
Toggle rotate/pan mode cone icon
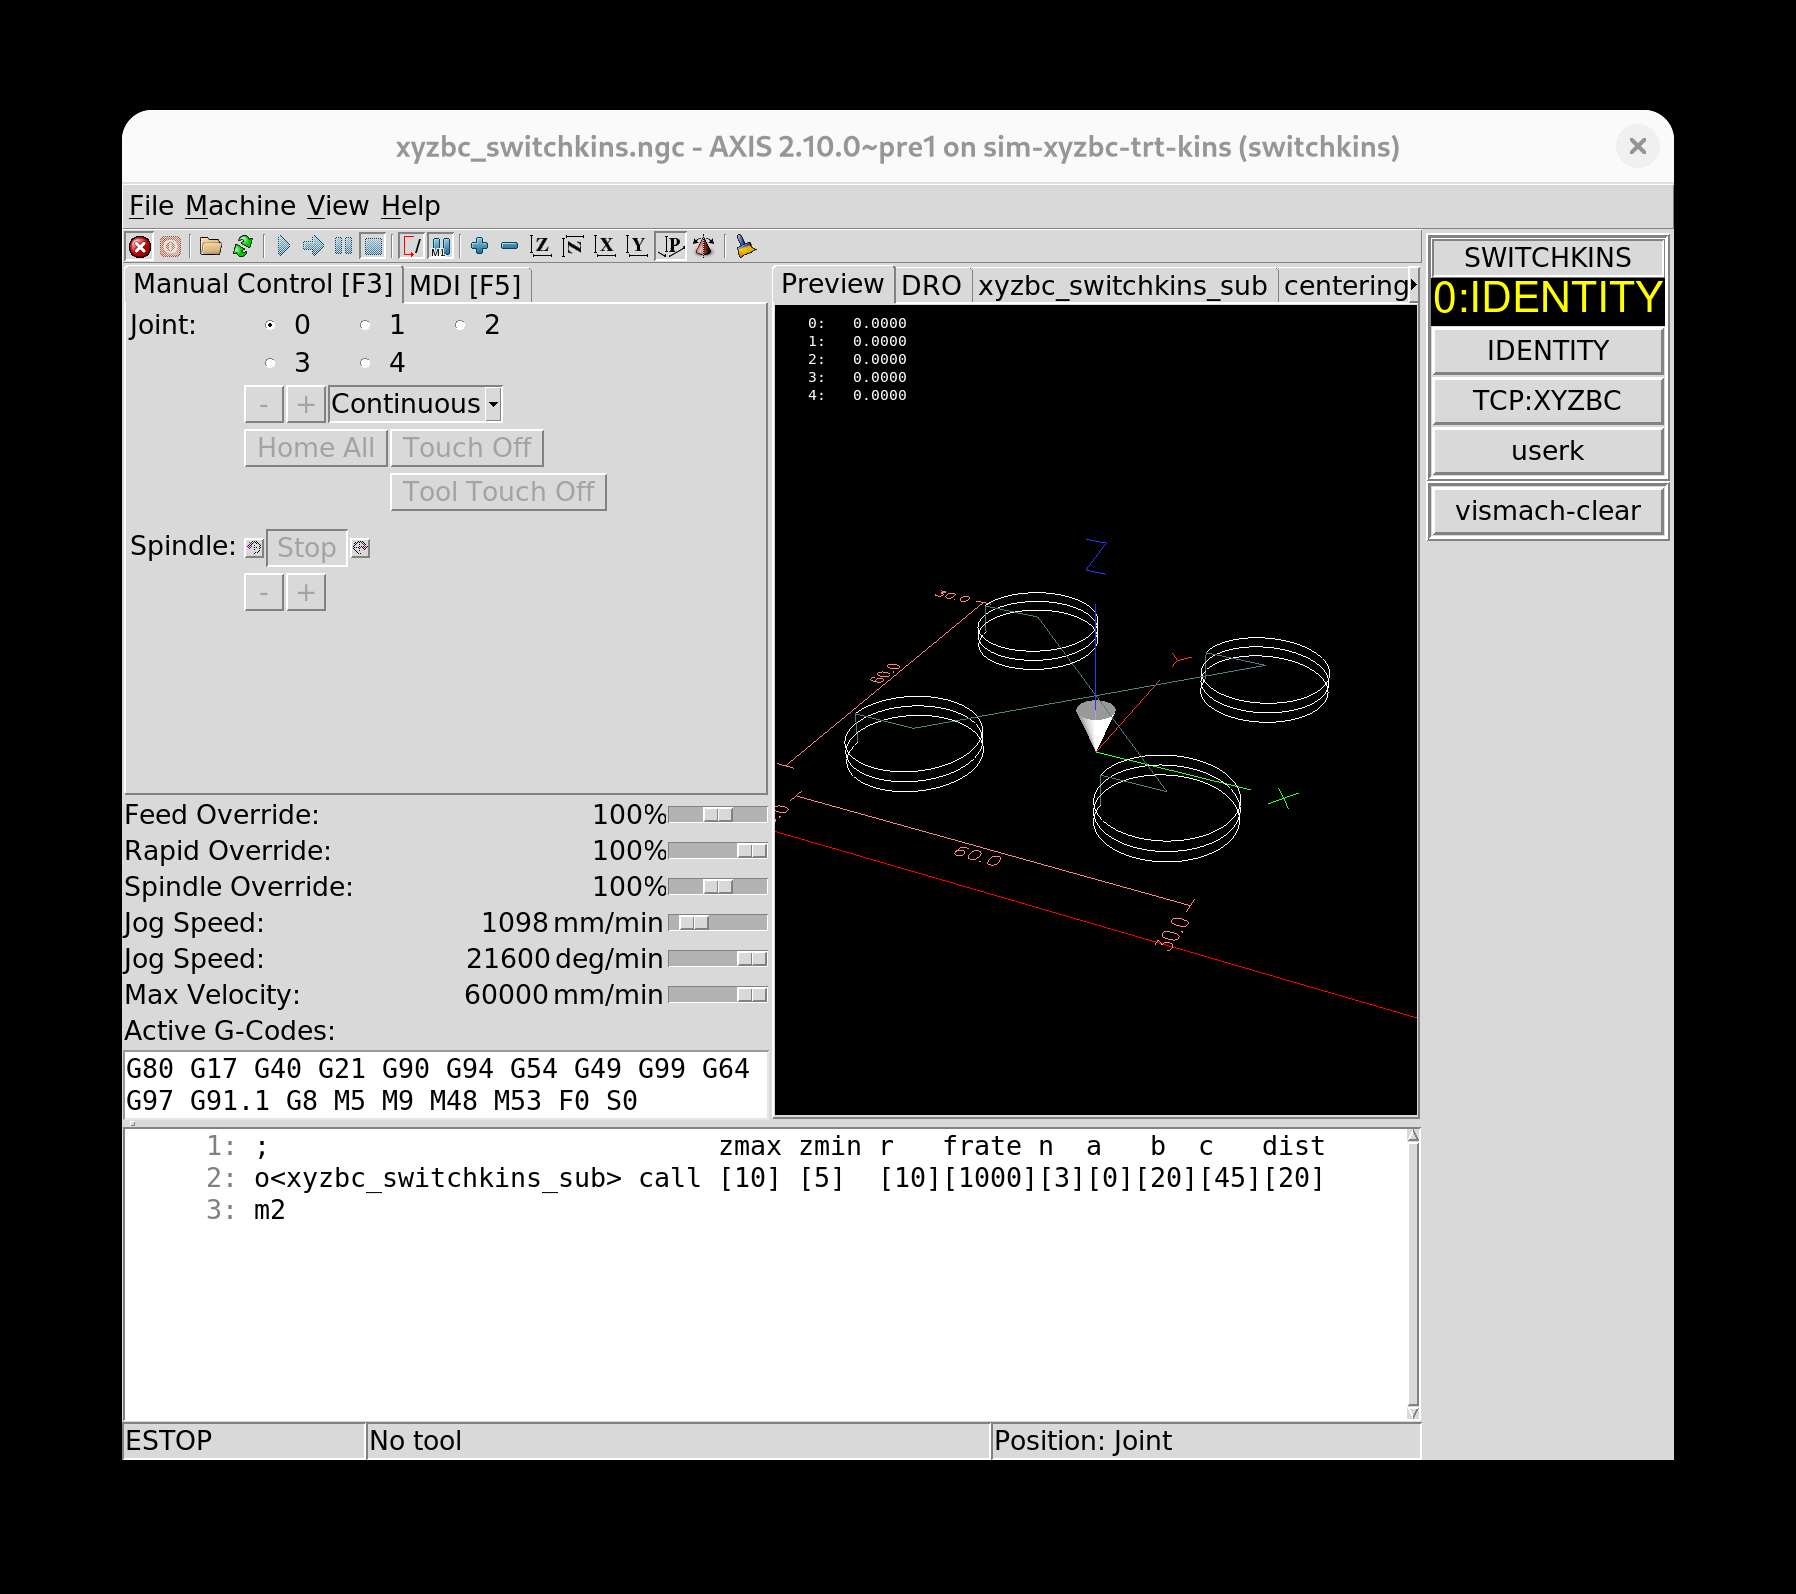(704, 246)
